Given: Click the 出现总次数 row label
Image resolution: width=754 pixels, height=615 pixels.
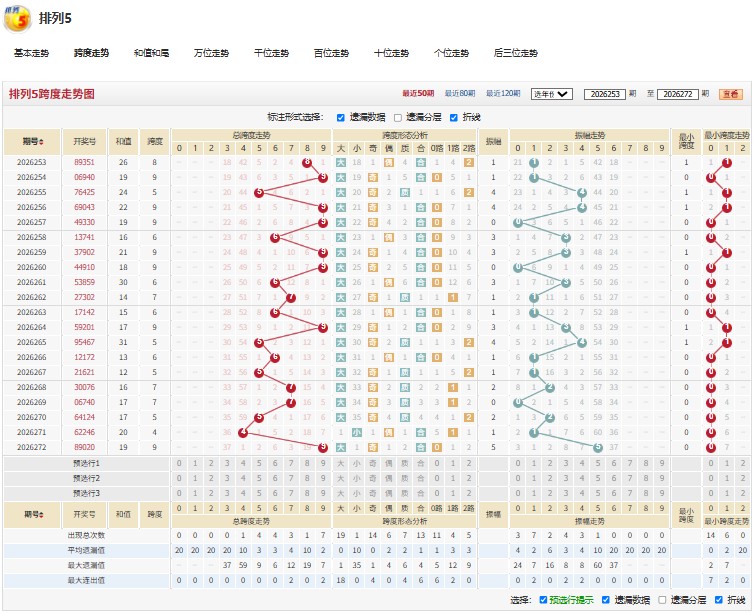Looking at the screenshot, I should (x=86, y=535).
